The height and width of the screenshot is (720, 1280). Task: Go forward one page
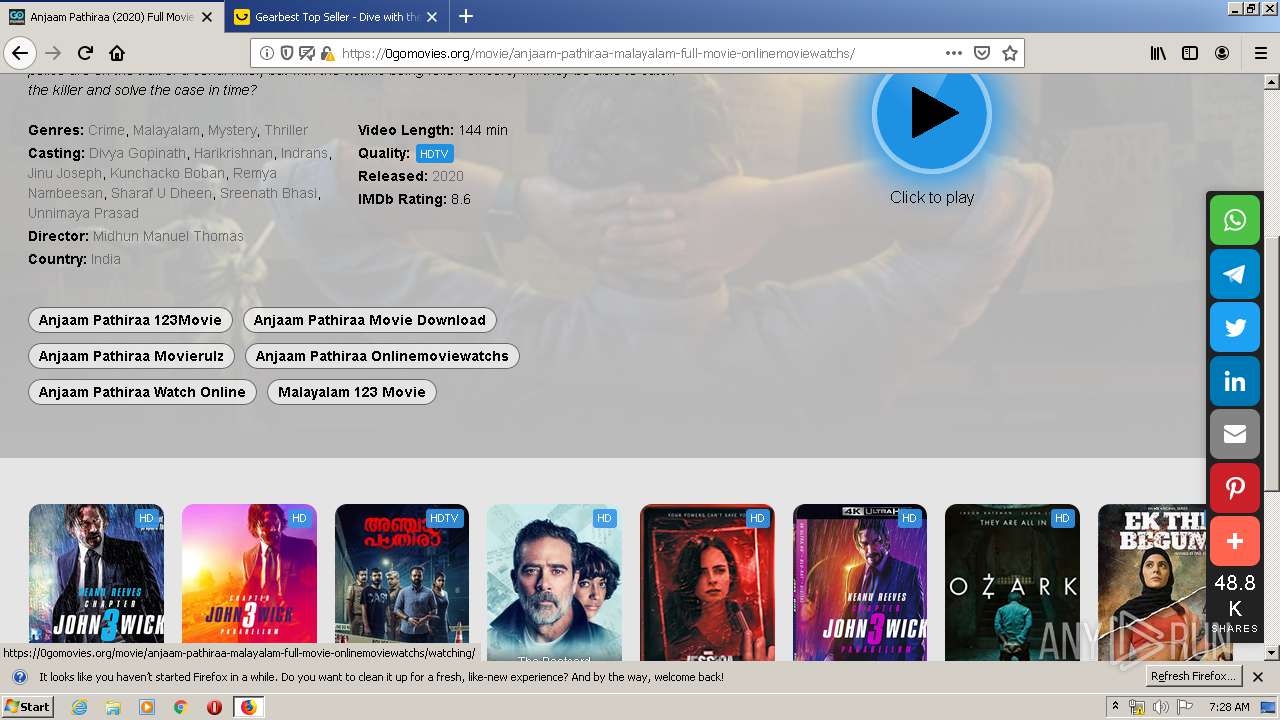pyautogui.click(x=53, y=53)
